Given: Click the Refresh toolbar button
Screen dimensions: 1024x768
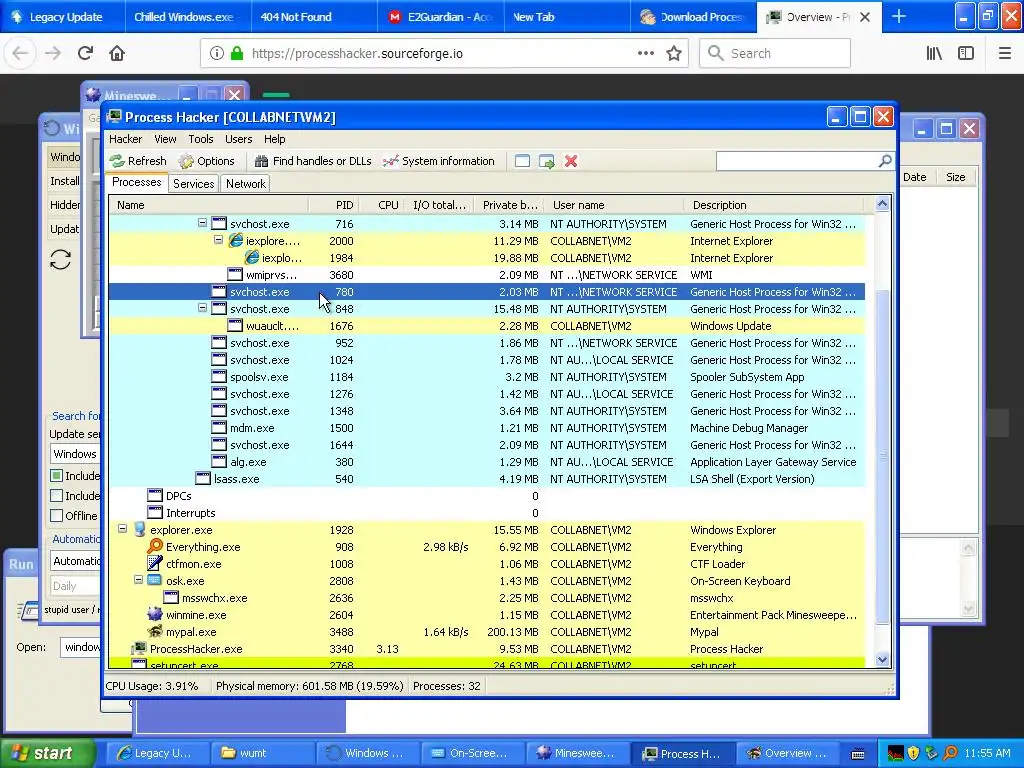Looking at the screenshot, I should [138, 161].
